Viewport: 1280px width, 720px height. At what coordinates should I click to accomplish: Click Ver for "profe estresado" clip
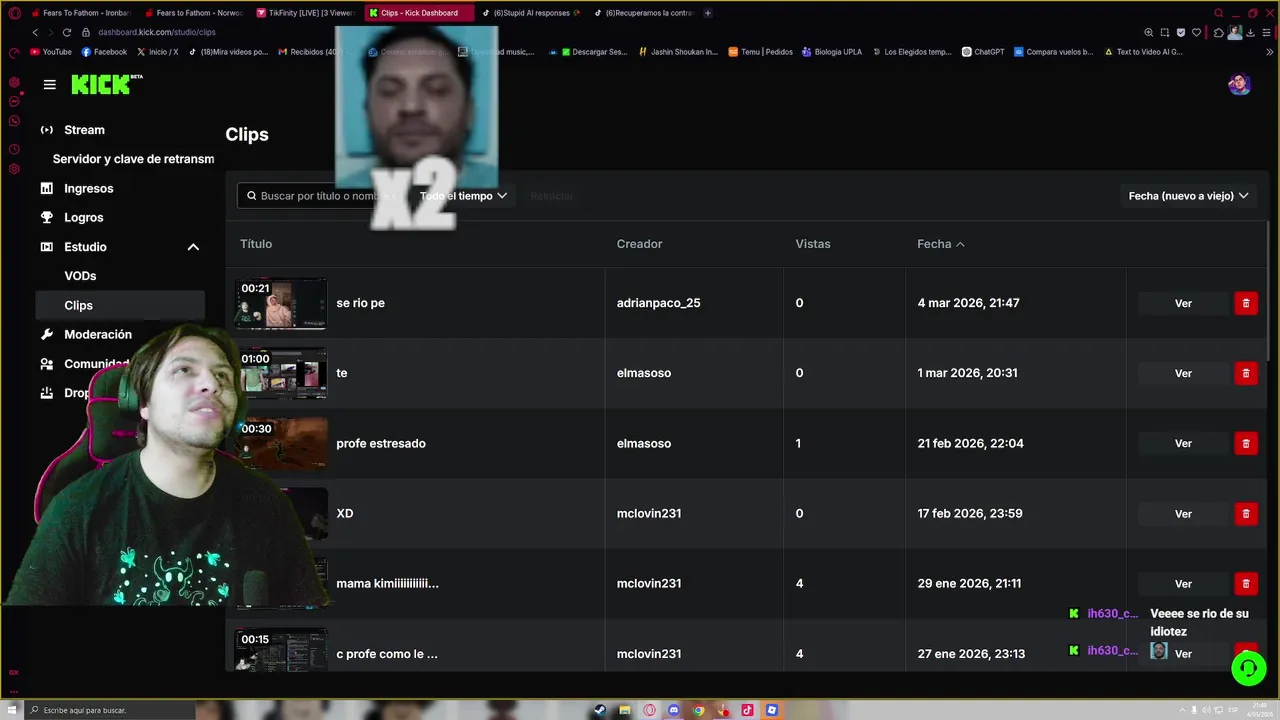[x=1183, y=443]
